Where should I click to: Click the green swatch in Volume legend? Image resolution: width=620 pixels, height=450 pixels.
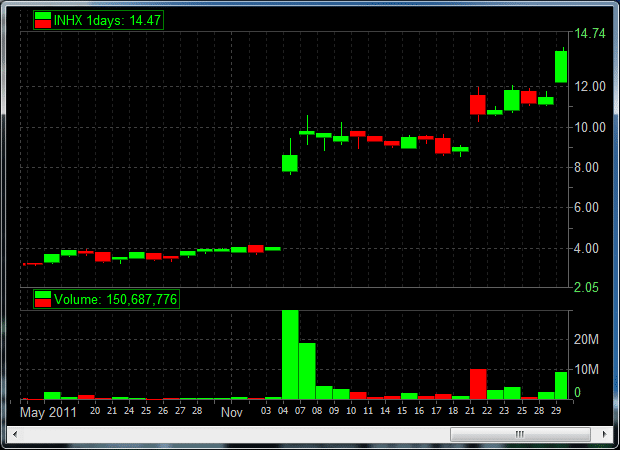coord(43,295)
